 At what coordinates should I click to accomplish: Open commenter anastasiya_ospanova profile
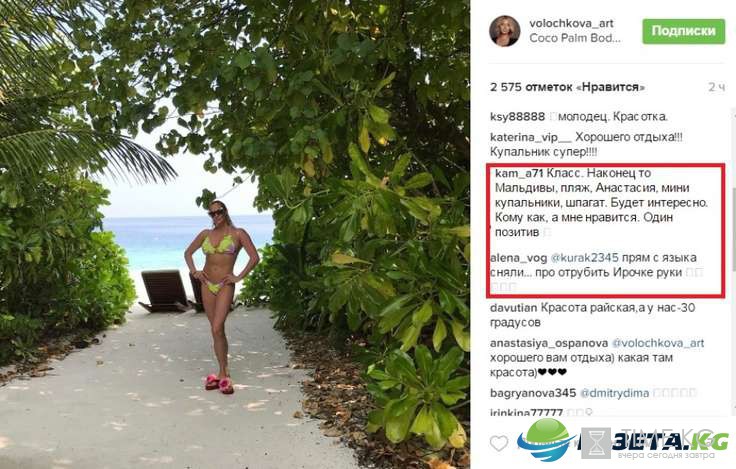click(x=549, y=343)
